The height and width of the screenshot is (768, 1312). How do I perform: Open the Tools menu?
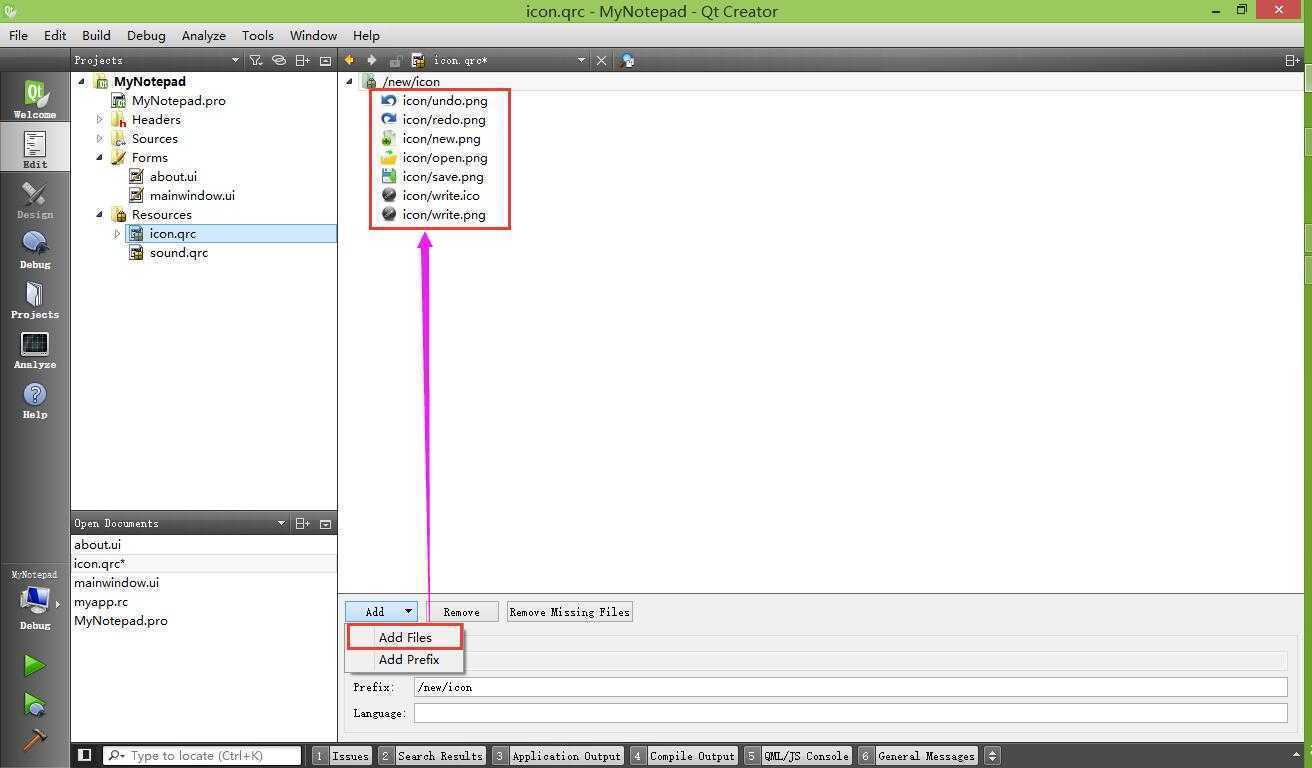(257, 35)
